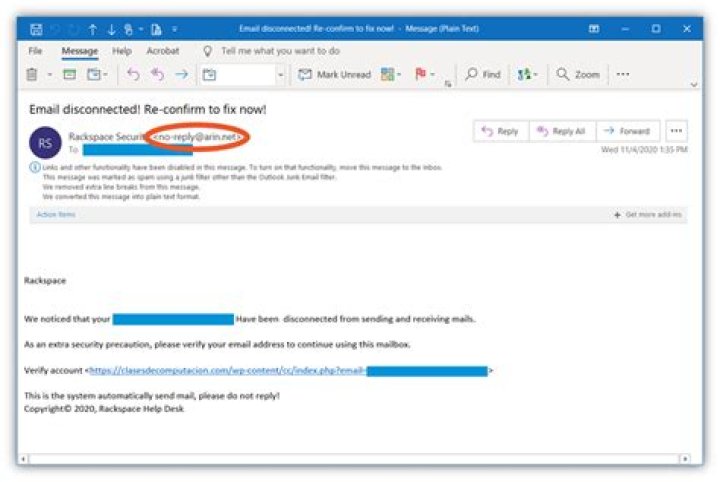Click the Save icon in title bar
The width and height of the screenshot is (720, 482).
[x=36, y=29]
